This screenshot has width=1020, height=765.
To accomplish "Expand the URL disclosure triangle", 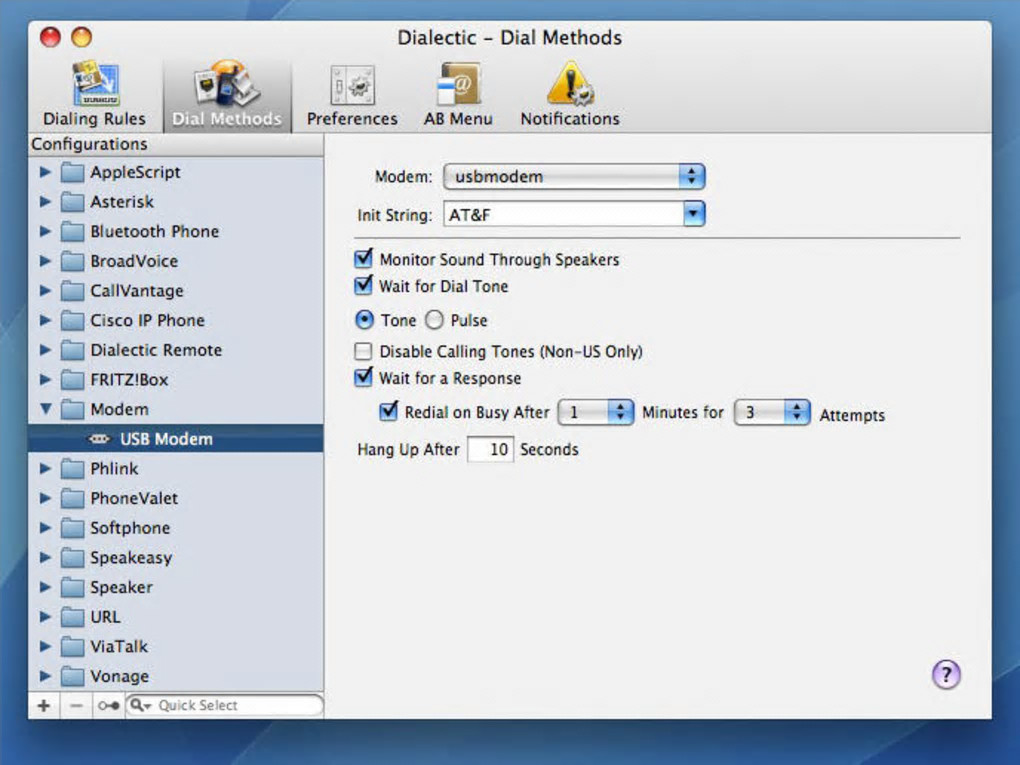I will click(45, 616).
